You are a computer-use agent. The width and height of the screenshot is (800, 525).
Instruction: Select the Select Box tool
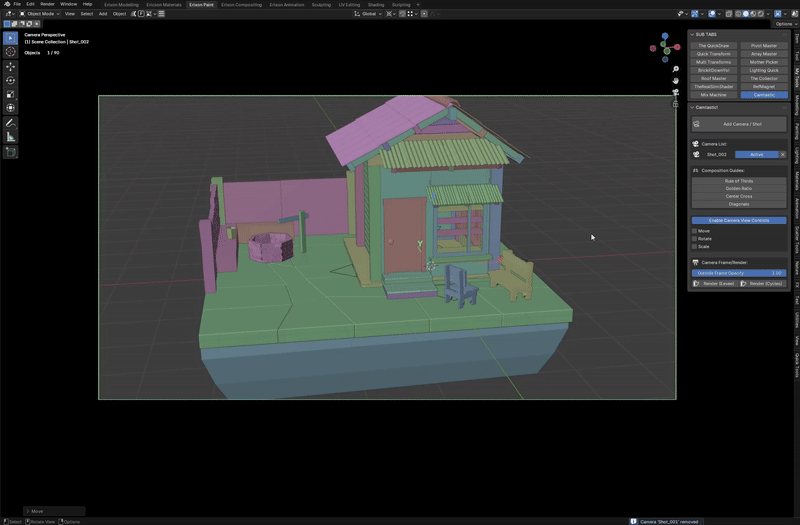coord(10,38)
